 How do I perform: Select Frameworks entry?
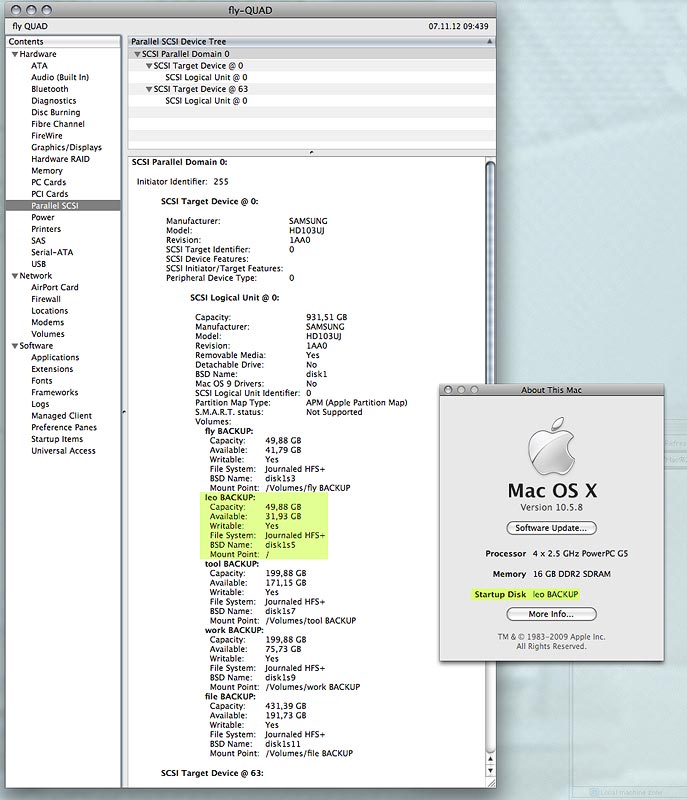tap(55, 392)
